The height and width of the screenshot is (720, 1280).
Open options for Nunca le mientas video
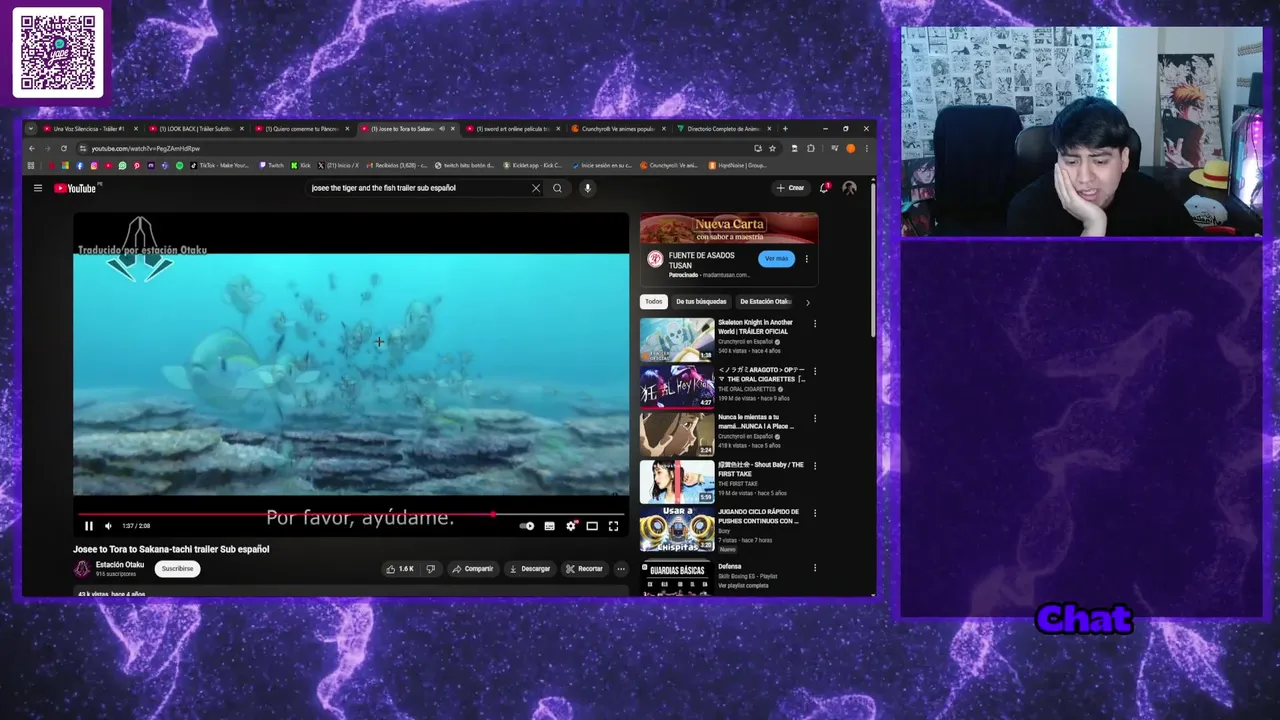815,418
